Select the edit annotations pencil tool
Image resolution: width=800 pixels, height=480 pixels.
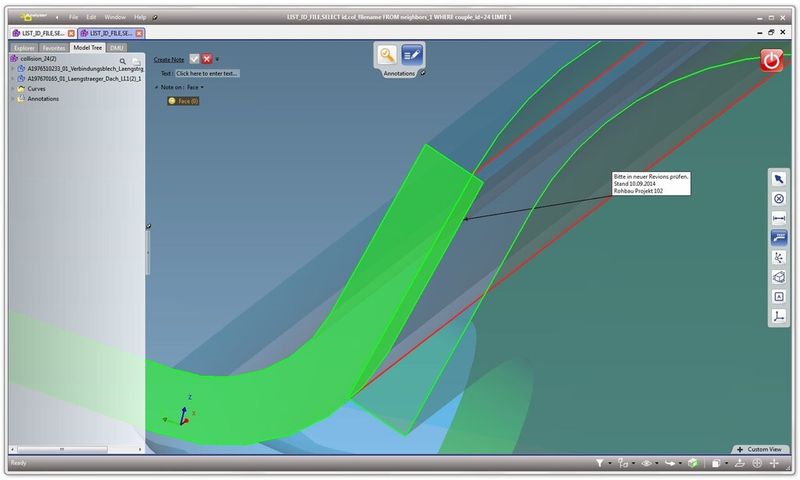point(412,55)
